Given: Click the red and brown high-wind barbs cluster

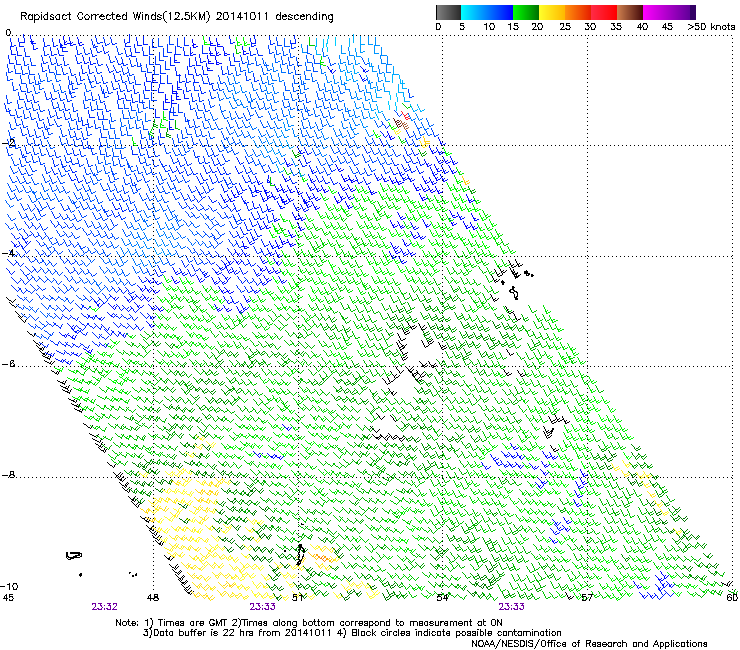Looking at the screenshot, I should pos(401,121).
